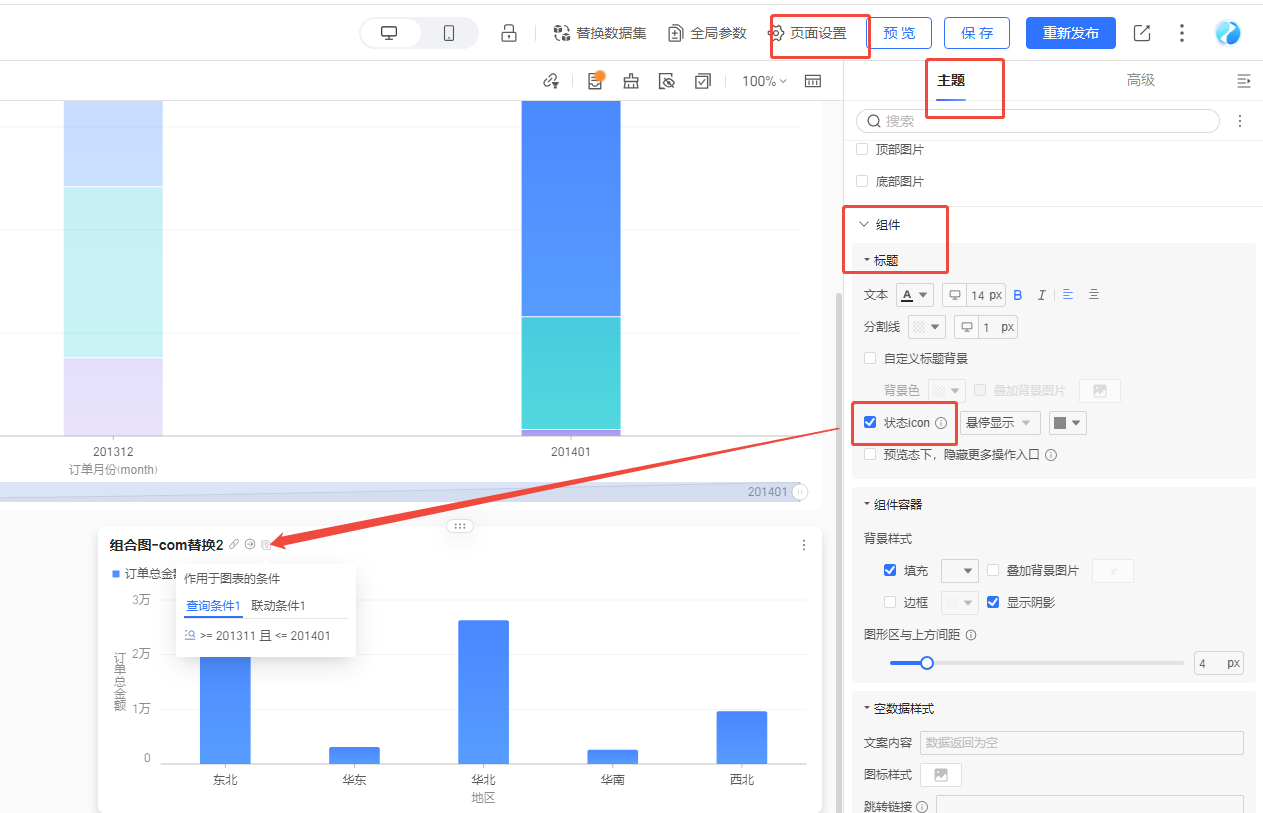The image size is (1263, 813).
Task: Click the 图形区与上方间距 slider handle
Action: coord(927,663)
